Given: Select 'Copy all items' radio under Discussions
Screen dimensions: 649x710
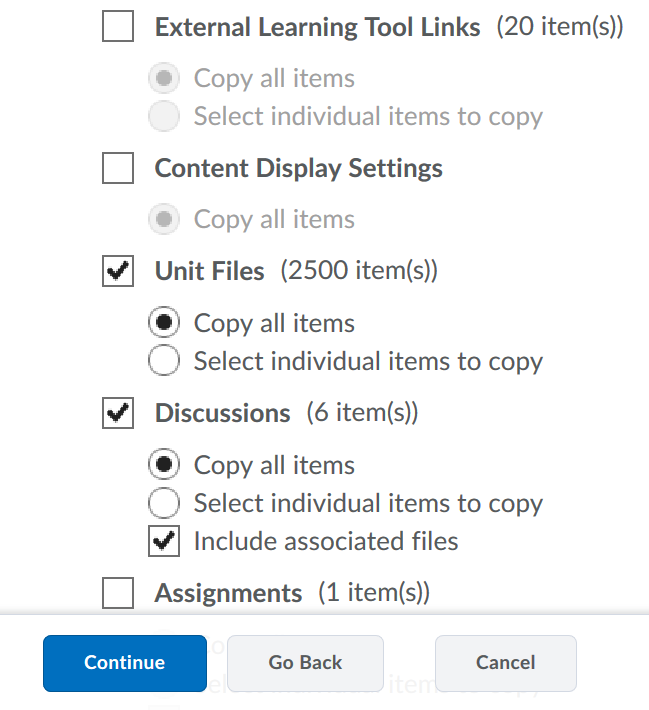Looking at the screenshot, I should 164,464.
